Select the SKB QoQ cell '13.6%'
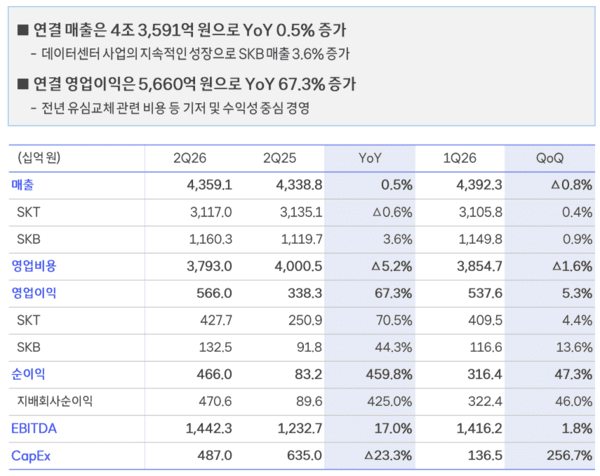The width and height of the screenshot is (600, 476). 574,348
